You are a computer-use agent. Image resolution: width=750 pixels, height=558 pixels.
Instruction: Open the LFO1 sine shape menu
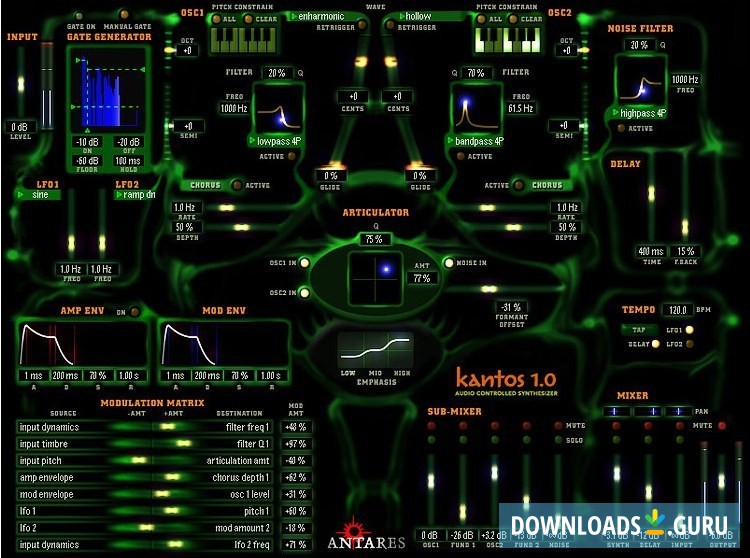[38, 195]
